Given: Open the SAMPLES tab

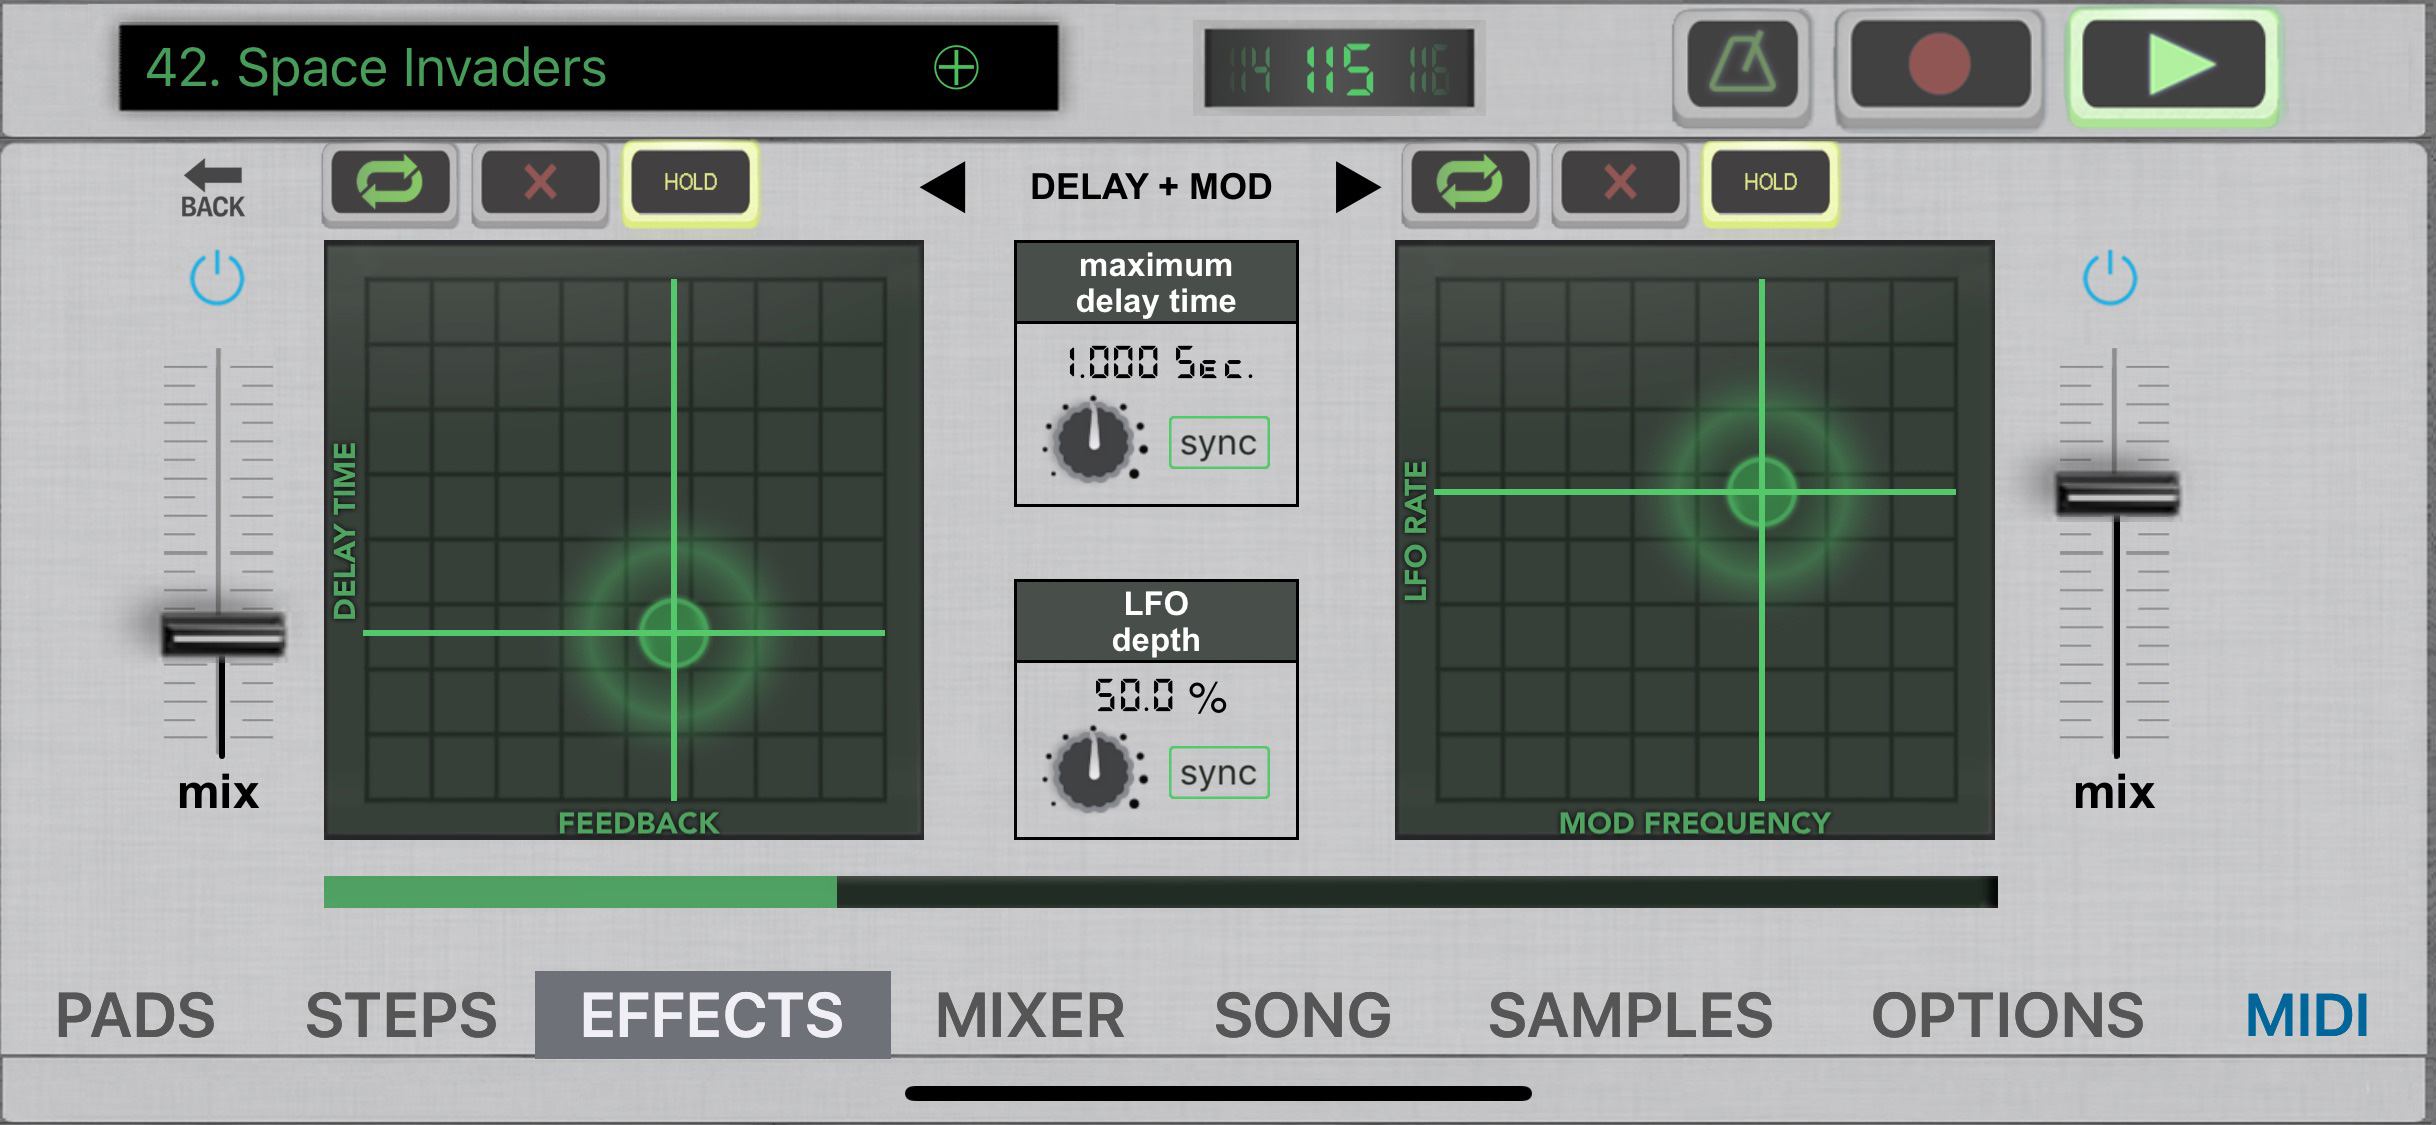Looking at the screenshot, I should (1631, 1016).
